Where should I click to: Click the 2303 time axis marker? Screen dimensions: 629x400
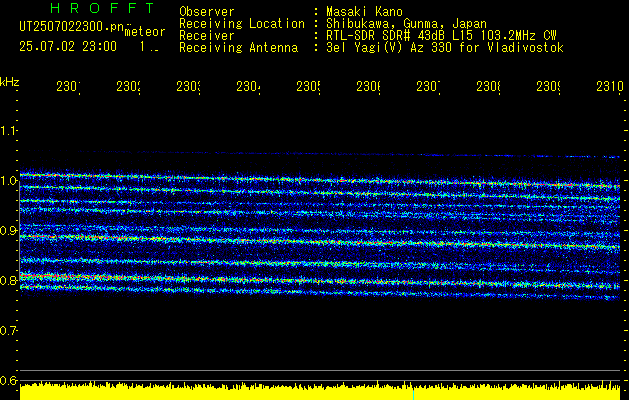(x=188, y=86)
